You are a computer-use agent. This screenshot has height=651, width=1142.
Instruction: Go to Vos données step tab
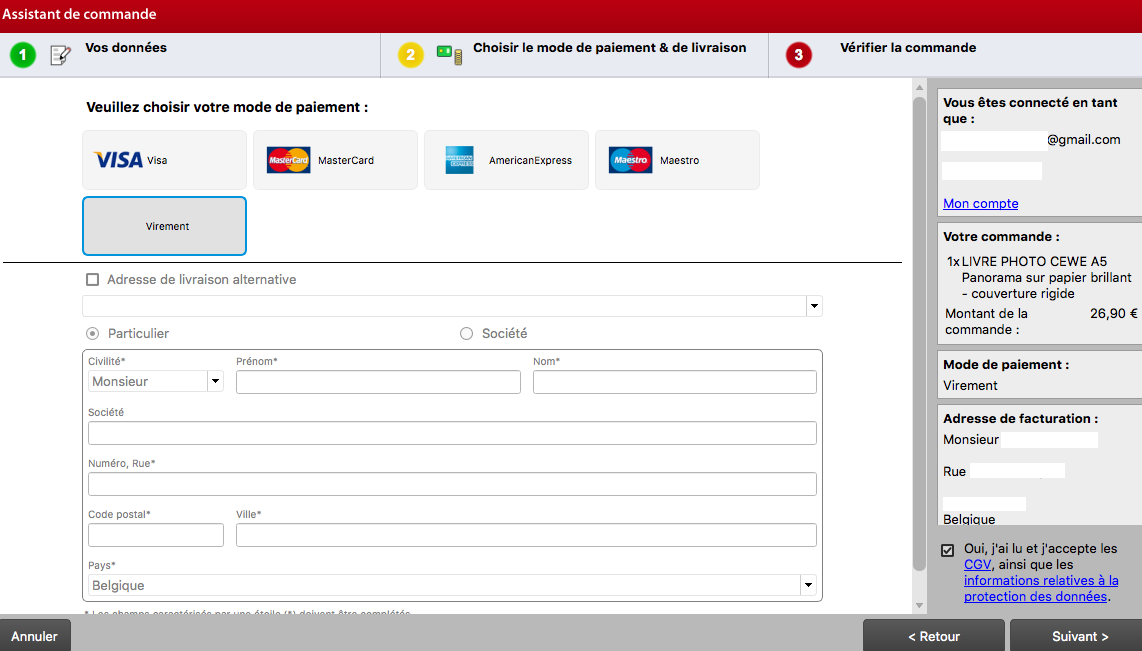click(x=126, y=47)
